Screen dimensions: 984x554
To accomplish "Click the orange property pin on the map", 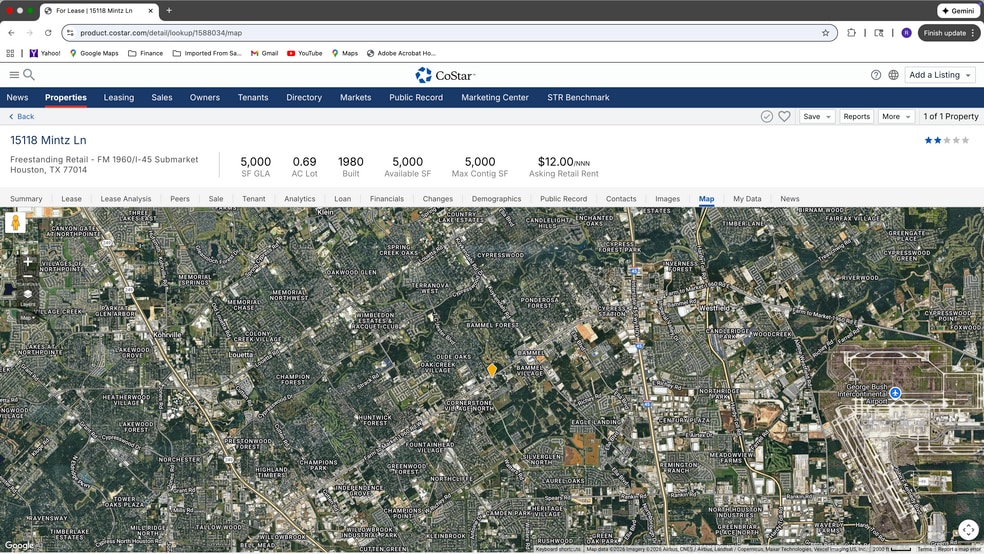I will (x=492, y=370).
